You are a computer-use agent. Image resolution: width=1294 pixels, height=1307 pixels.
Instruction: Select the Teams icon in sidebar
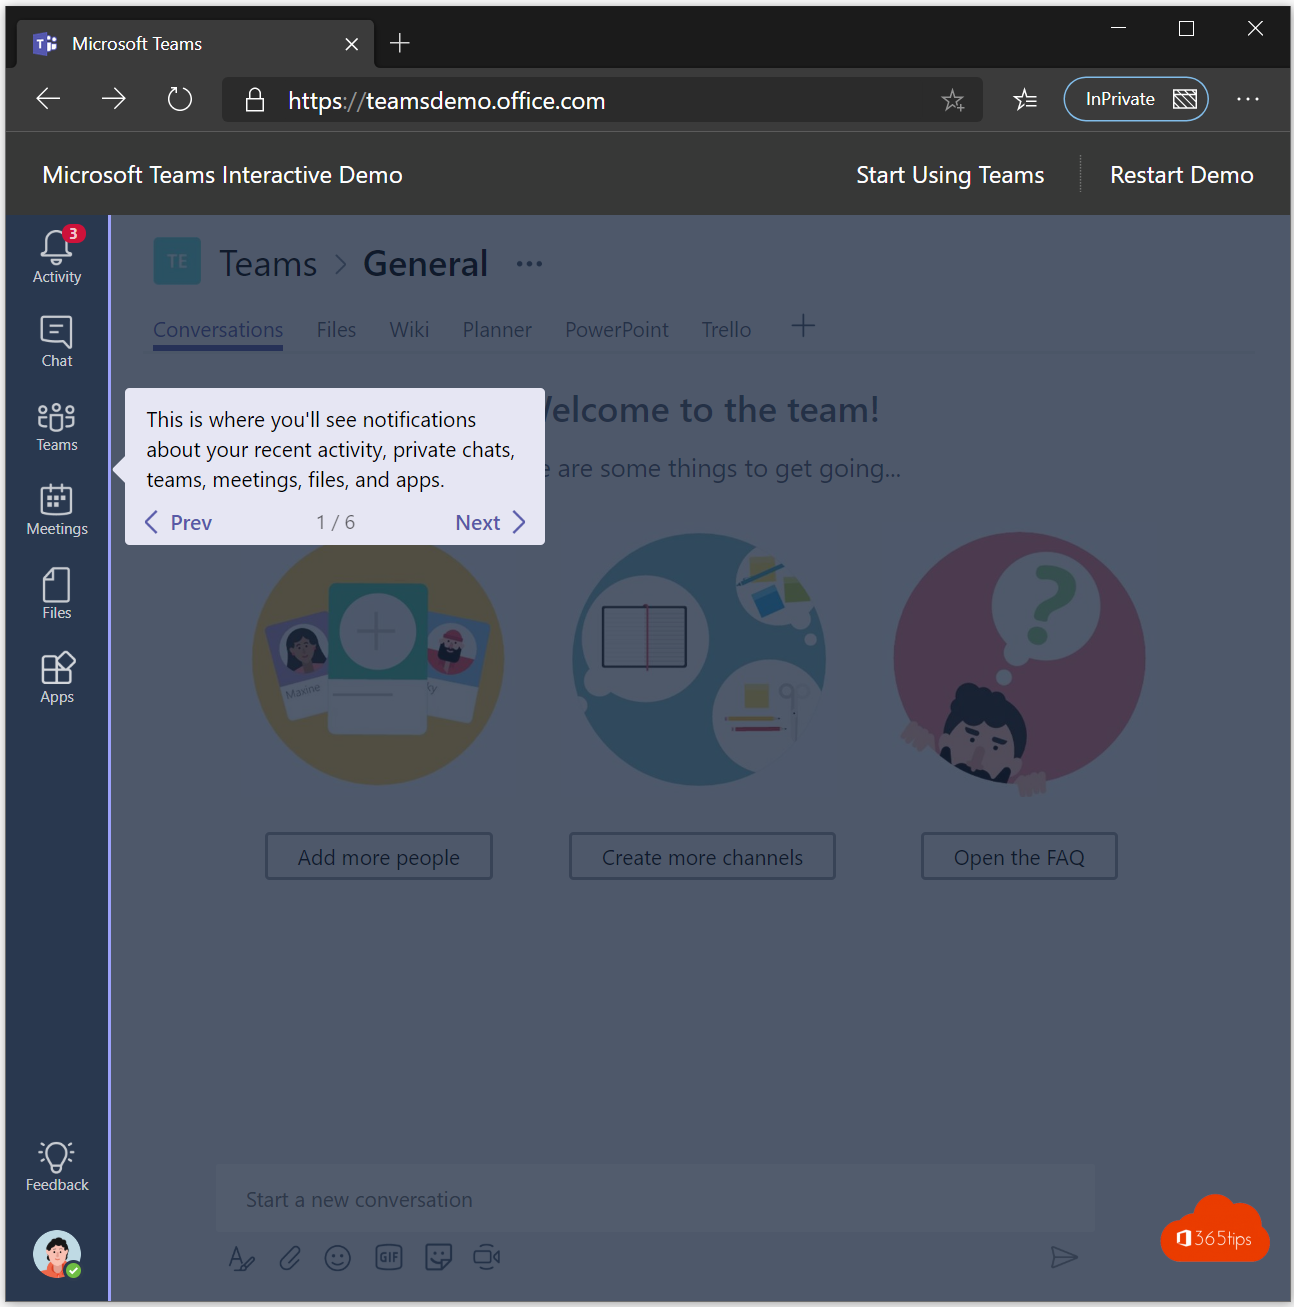57,427
